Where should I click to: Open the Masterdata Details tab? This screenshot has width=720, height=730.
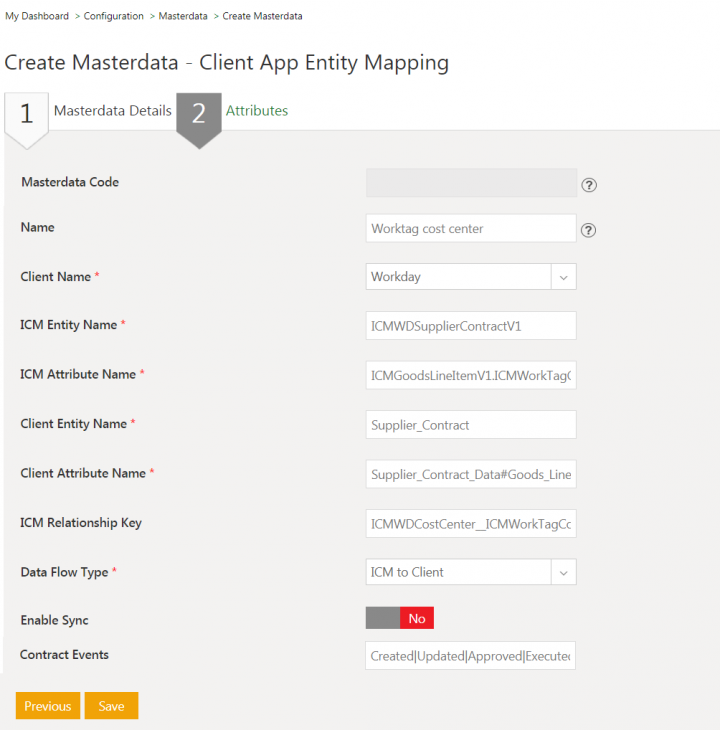pos(112,111)
